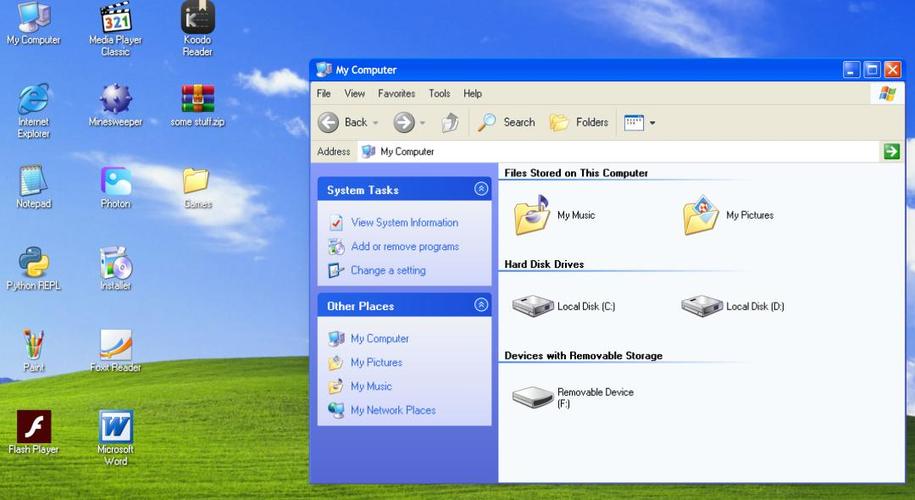This screenshot has width=915, height=500.
Task: Open the Koodo Reader desktop icon
Action: tap(197, 18)
